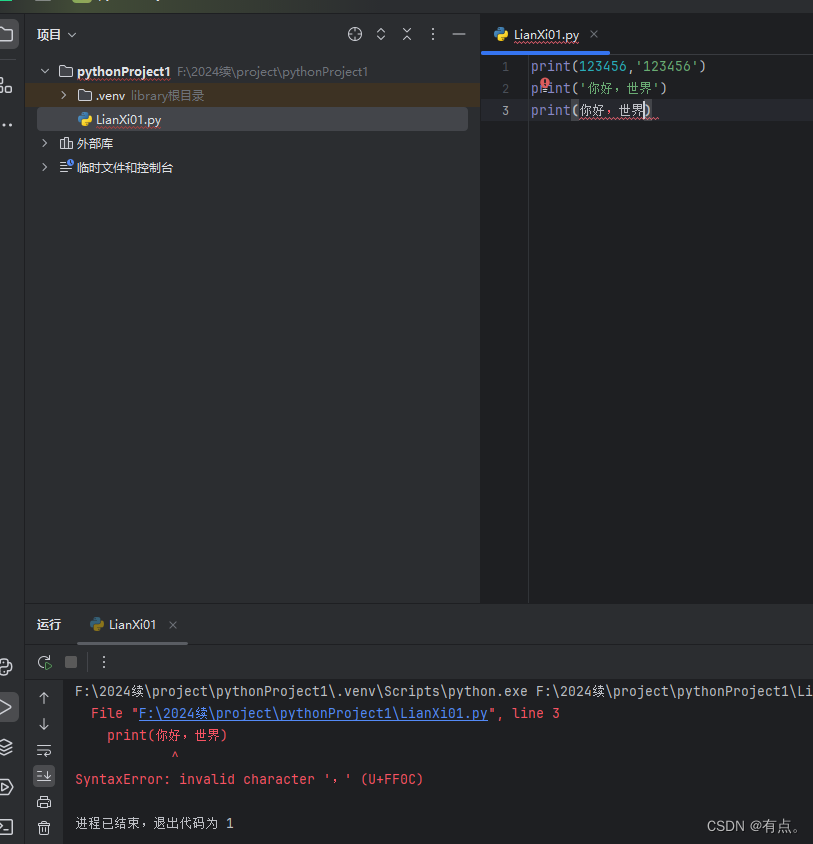
Task: Select opened file target icon in Project panel
Action: [x=355, y=34]
